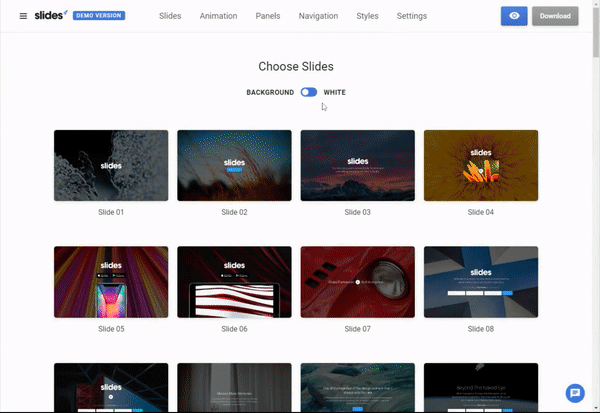Select the slide thumbnail under Slide 05
This screenshot has width=600, height=413.
click(111, 387)
